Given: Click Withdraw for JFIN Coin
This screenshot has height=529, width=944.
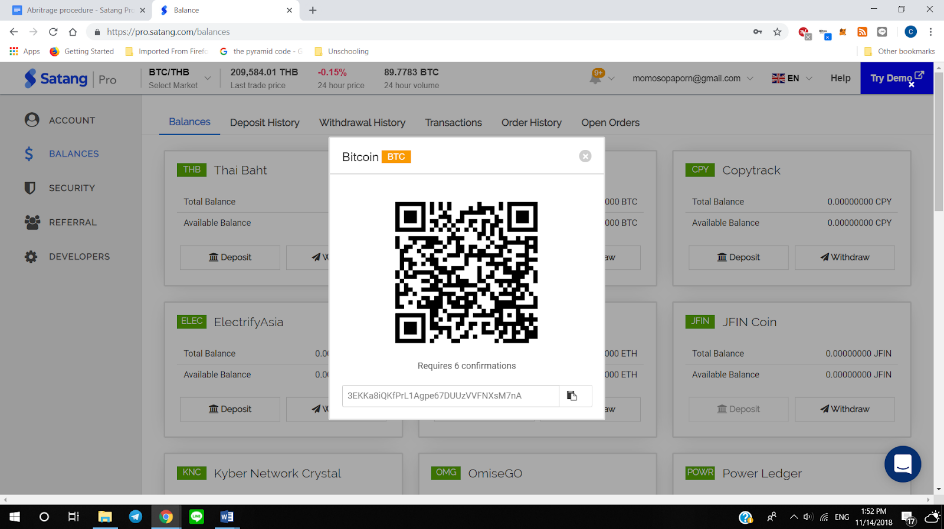Looking at the screenshot, I should (845, 409).
